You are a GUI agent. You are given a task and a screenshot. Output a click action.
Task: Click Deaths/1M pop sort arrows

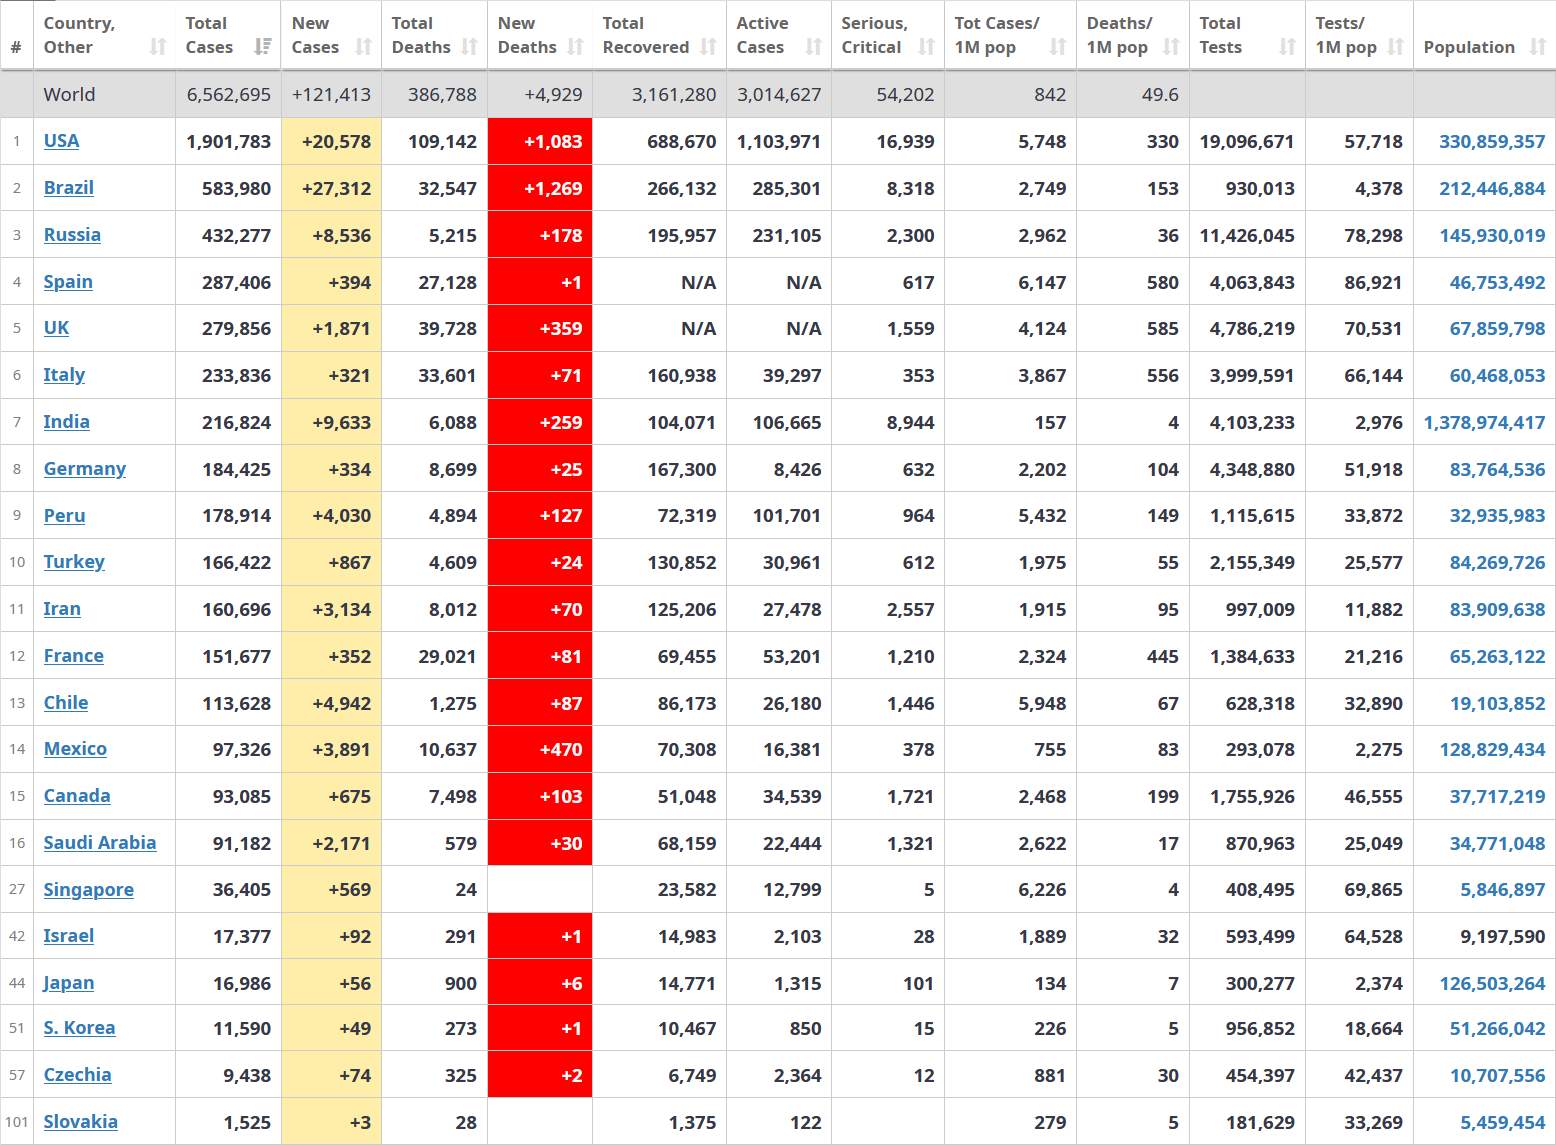[x=1172, y=47]
